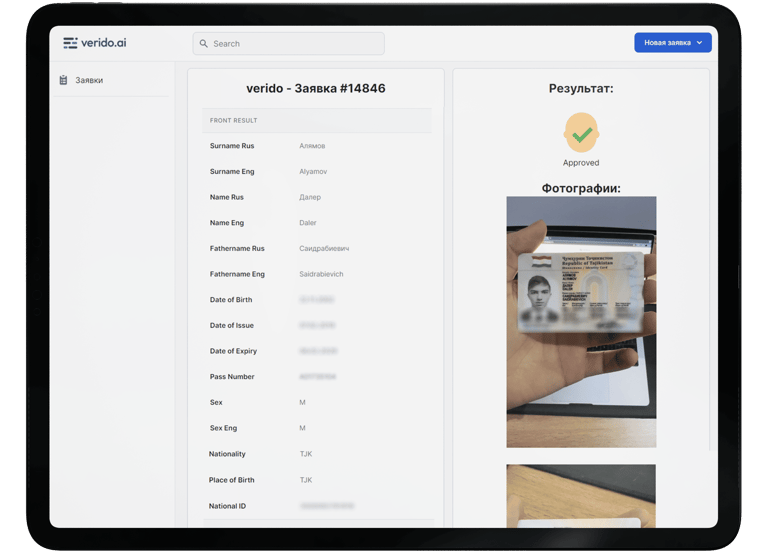Select the Surname Eng value Alyamov
Viewport: 768px width, 552px height.
tap(313, 171)
